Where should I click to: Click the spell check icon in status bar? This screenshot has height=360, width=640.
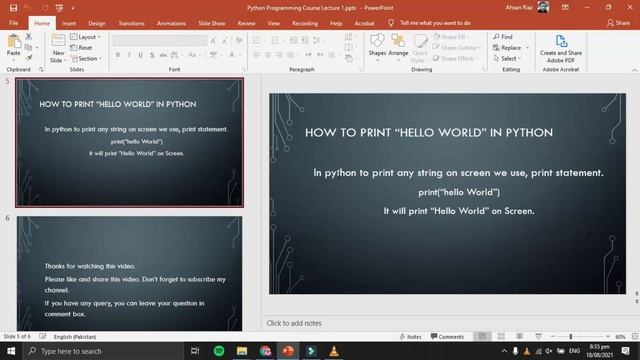[x=42, y=336]
